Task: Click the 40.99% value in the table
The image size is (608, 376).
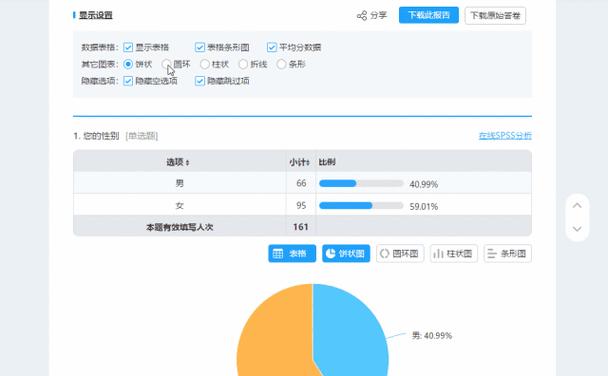Action: (424, 184)
